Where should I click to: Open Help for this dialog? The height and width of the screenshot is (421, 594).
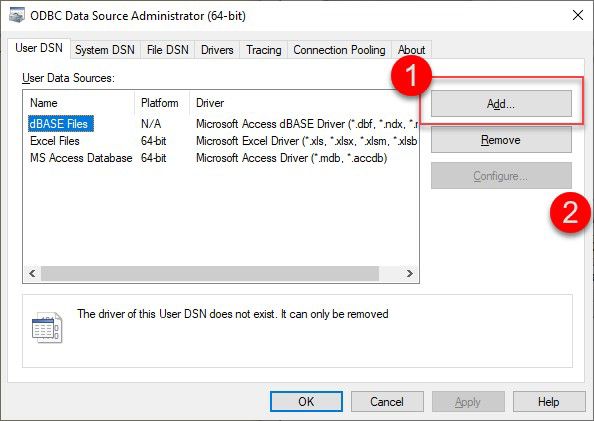click(x=549, y=402)
